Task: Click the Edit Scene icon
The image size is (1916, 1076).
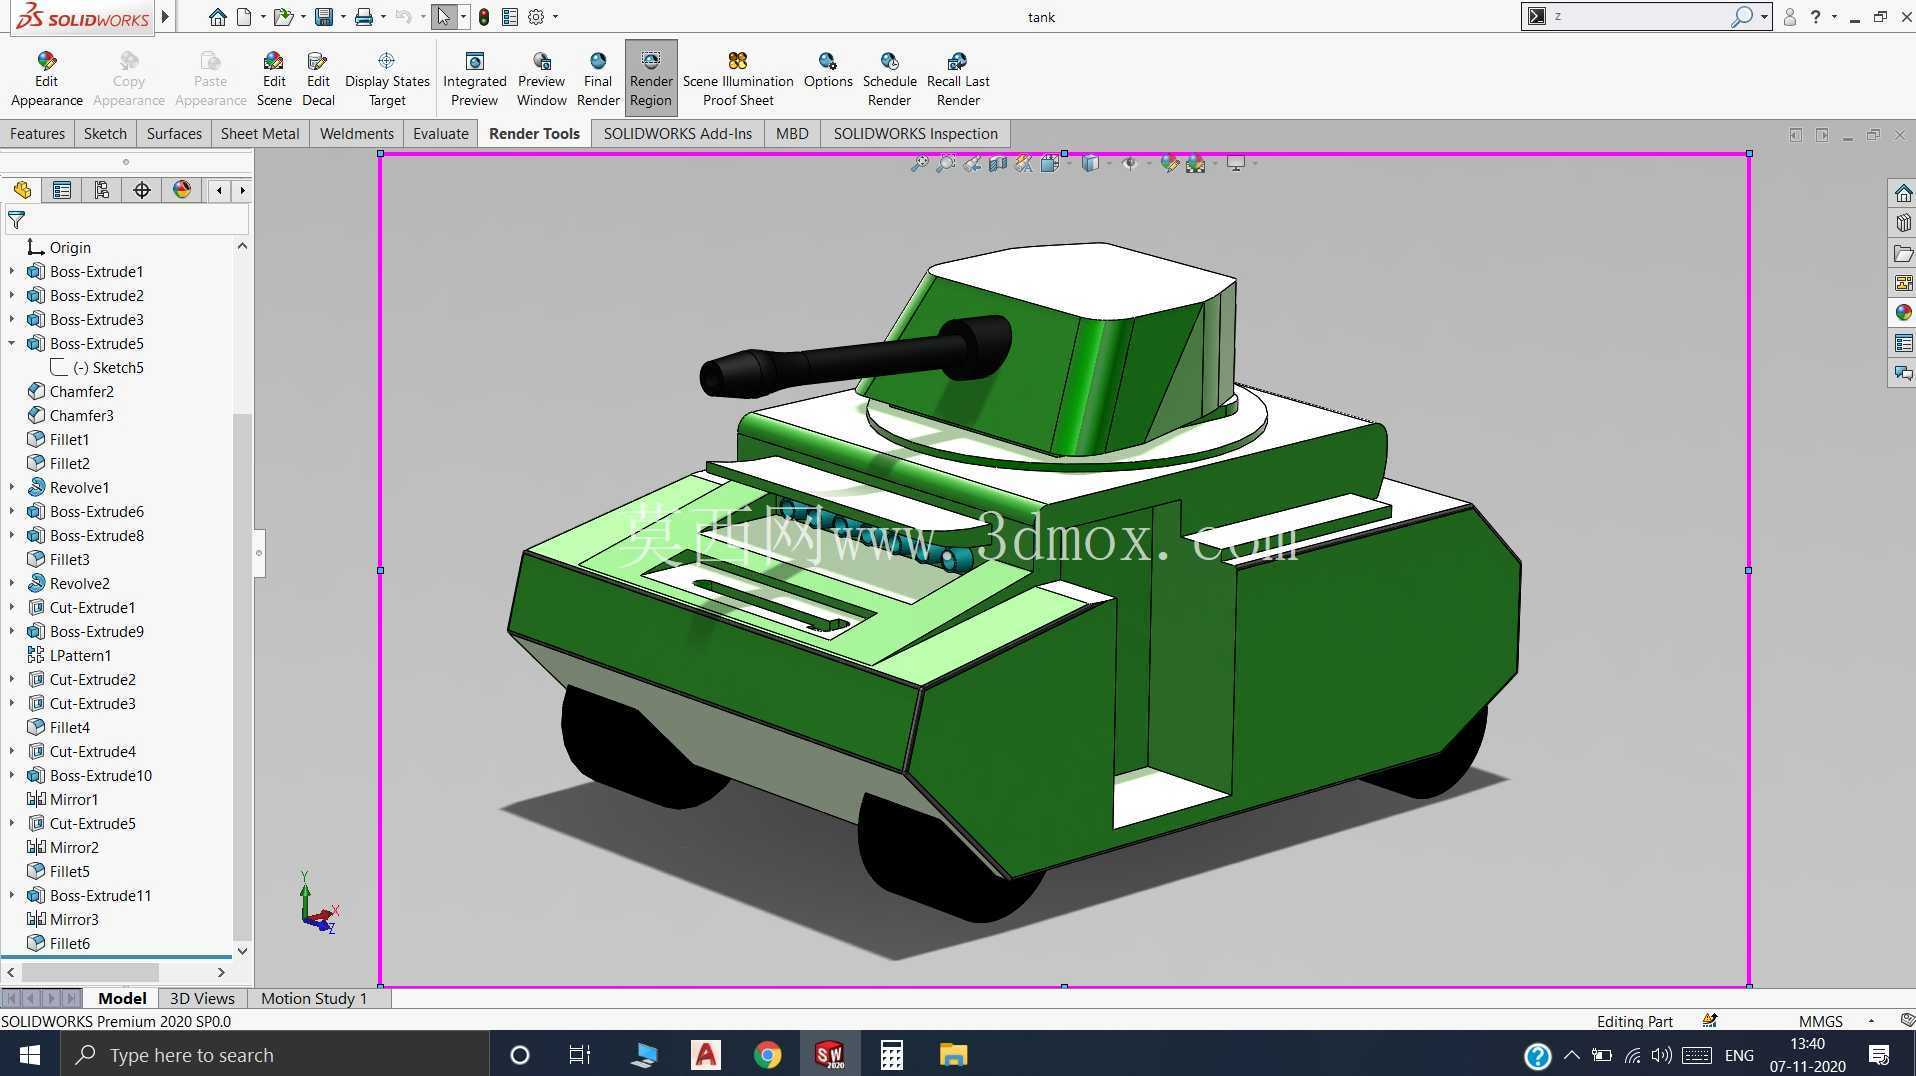Action: click(273, 78)
